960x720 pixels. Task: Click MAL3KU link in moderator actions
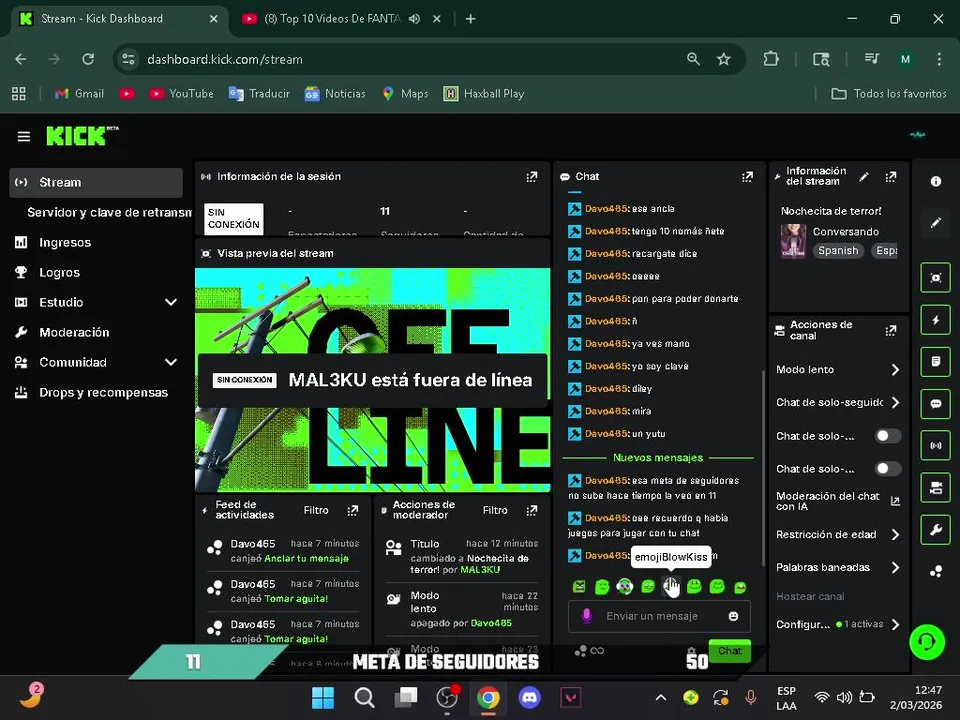(479, 570)
